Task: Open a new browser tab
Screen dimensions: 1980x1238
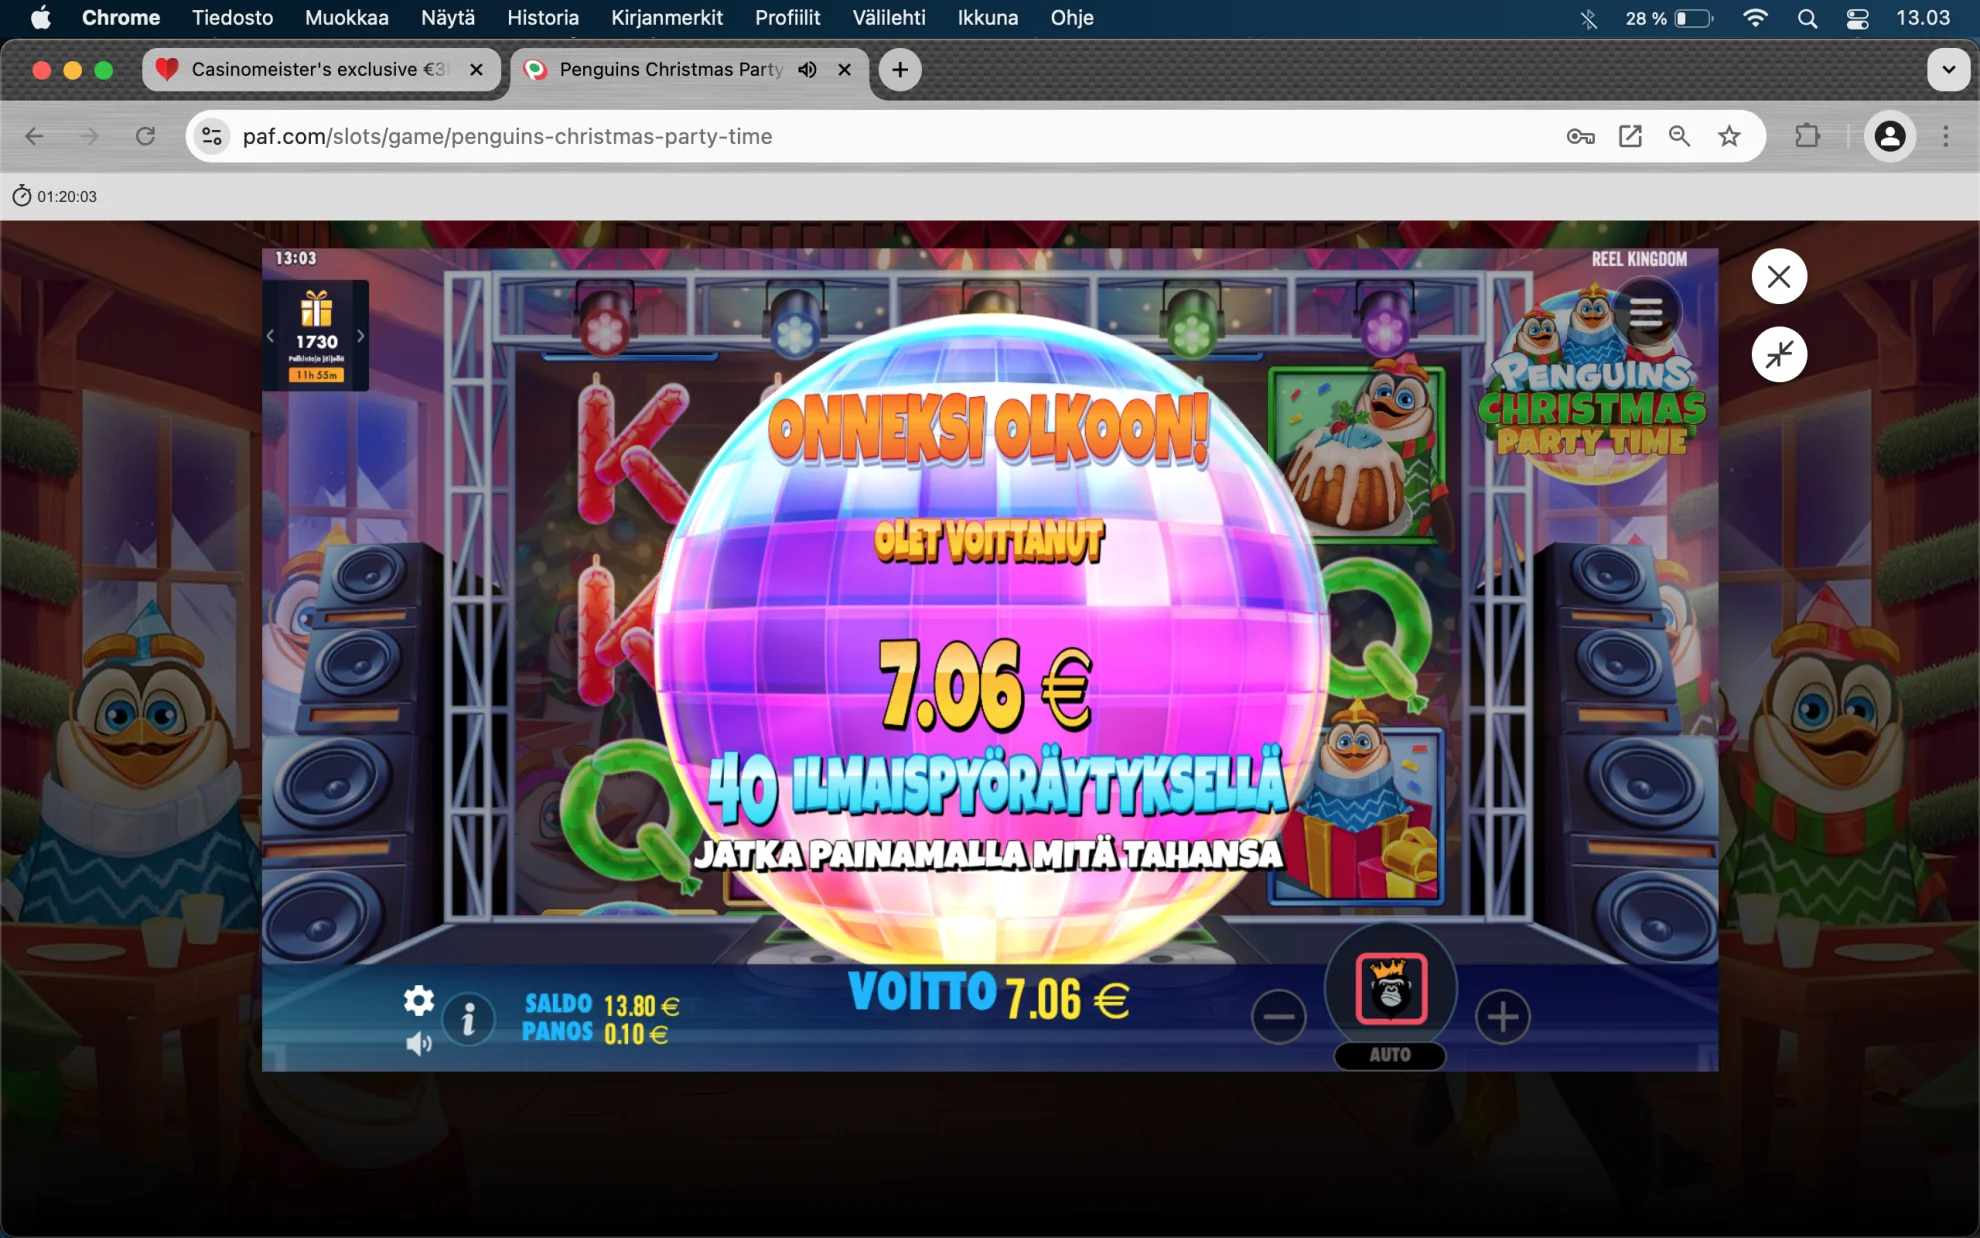Action: tap(900, 69)
